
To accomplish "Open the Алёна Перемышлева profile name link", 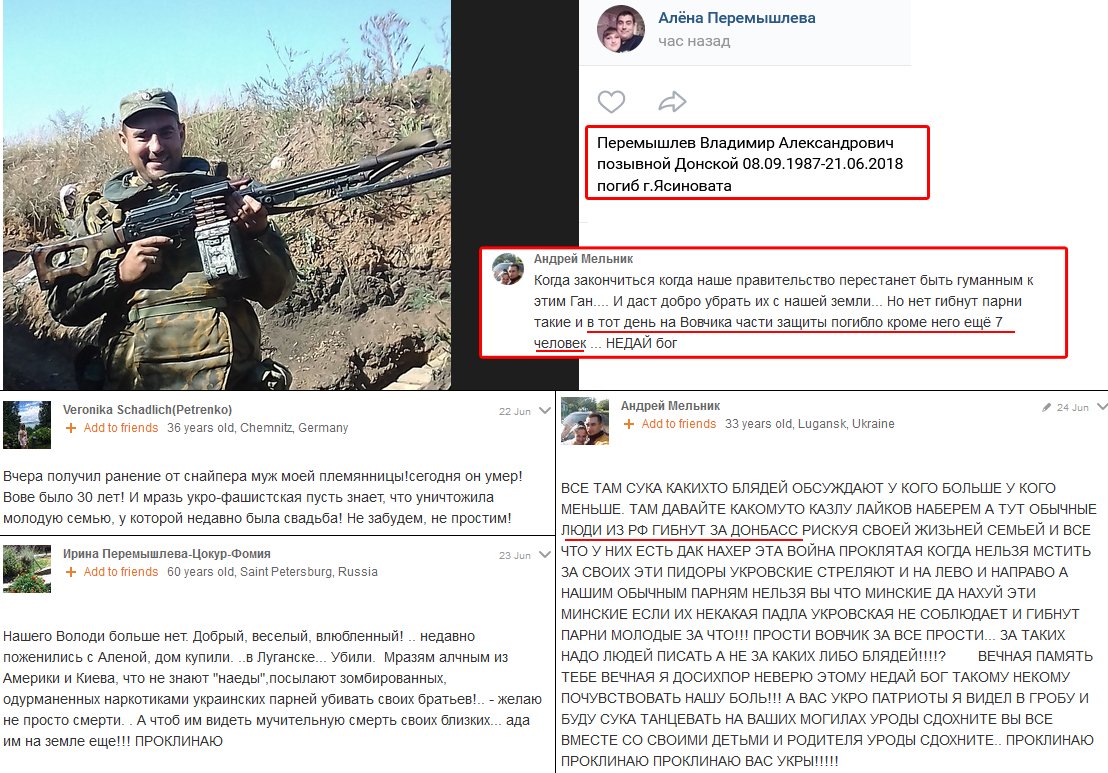I will pyautogui.click(x=737, y=18).
